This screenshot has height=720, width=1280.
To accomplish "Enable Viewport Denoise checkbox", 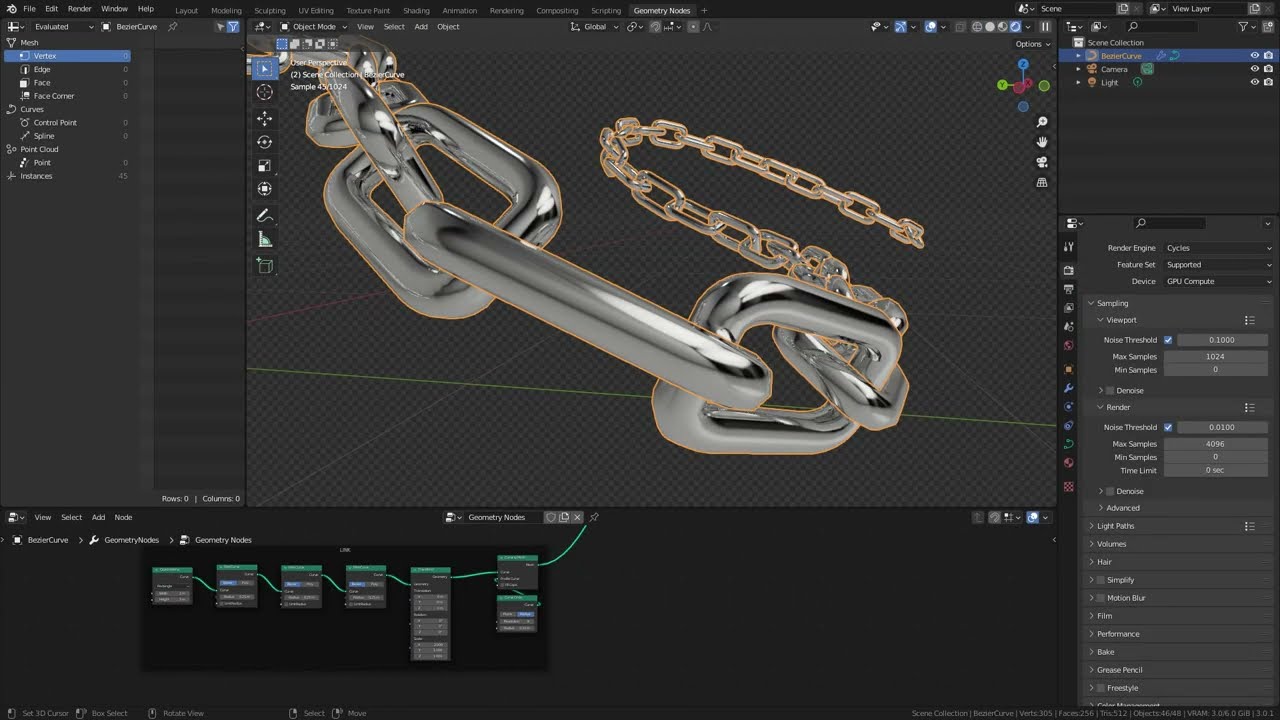I will (1109, 390).
